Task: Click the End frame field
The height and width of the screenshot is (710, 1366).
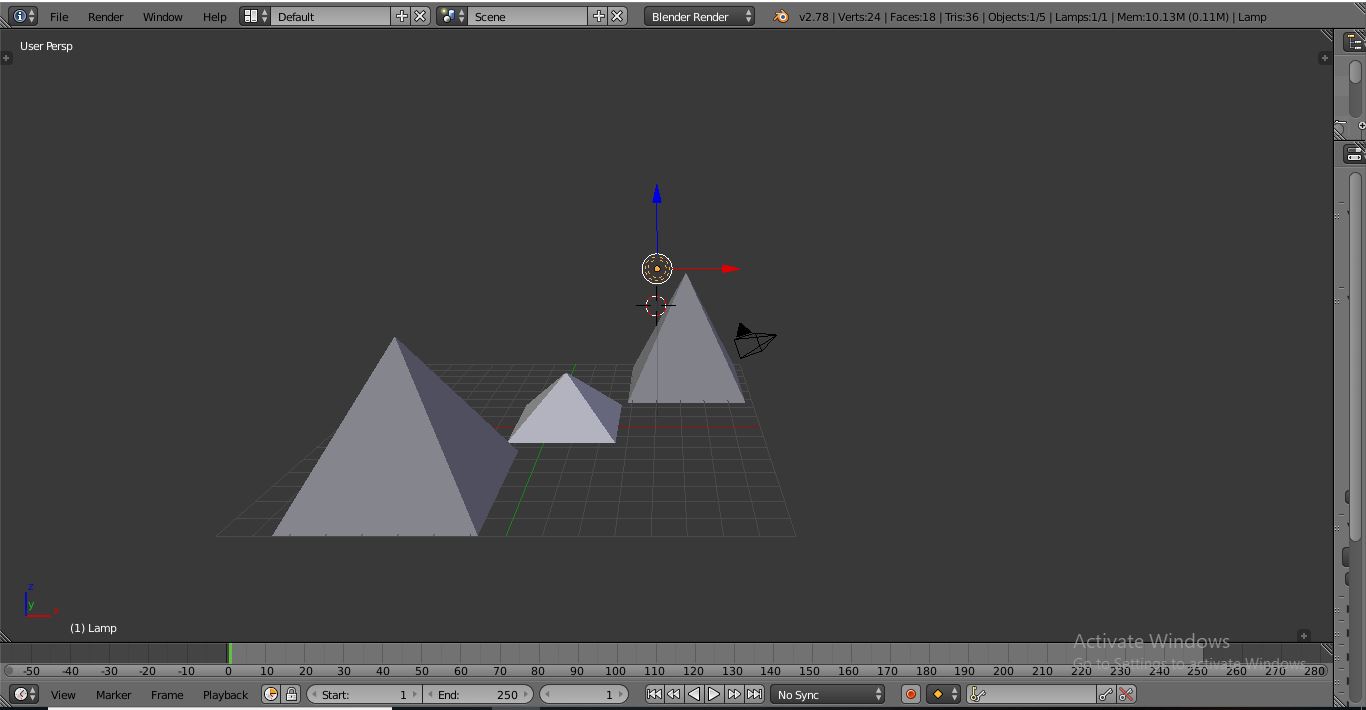Action: (478, 694)
